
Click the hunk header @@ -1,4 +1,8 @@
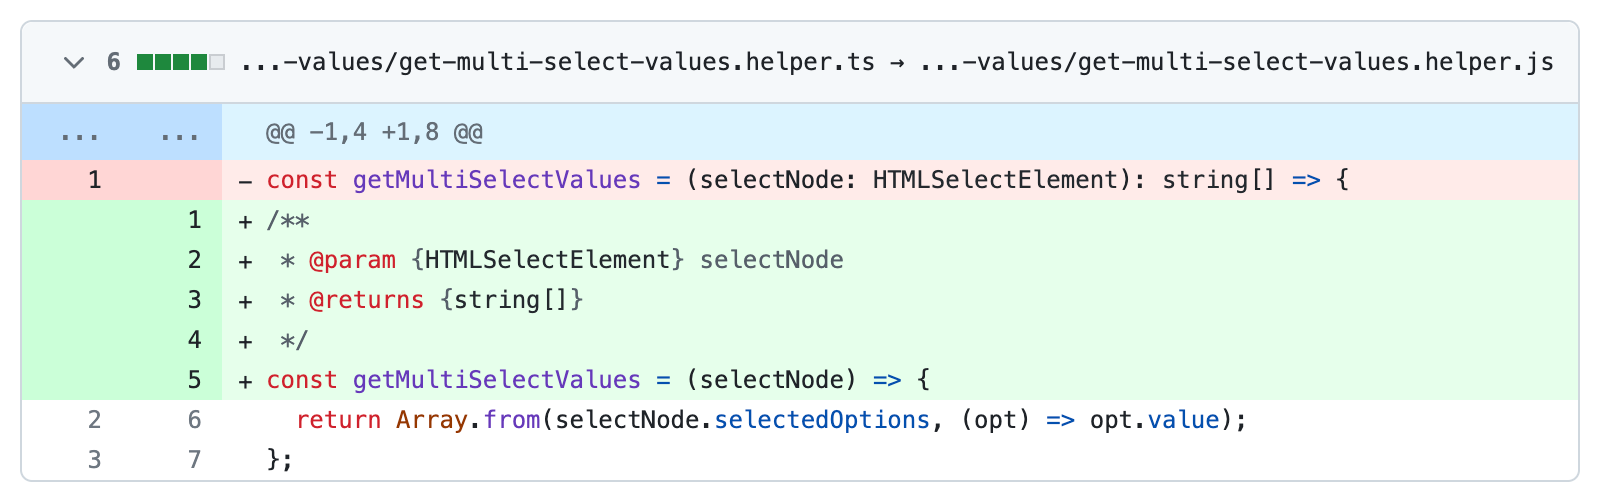coord(374,132)
